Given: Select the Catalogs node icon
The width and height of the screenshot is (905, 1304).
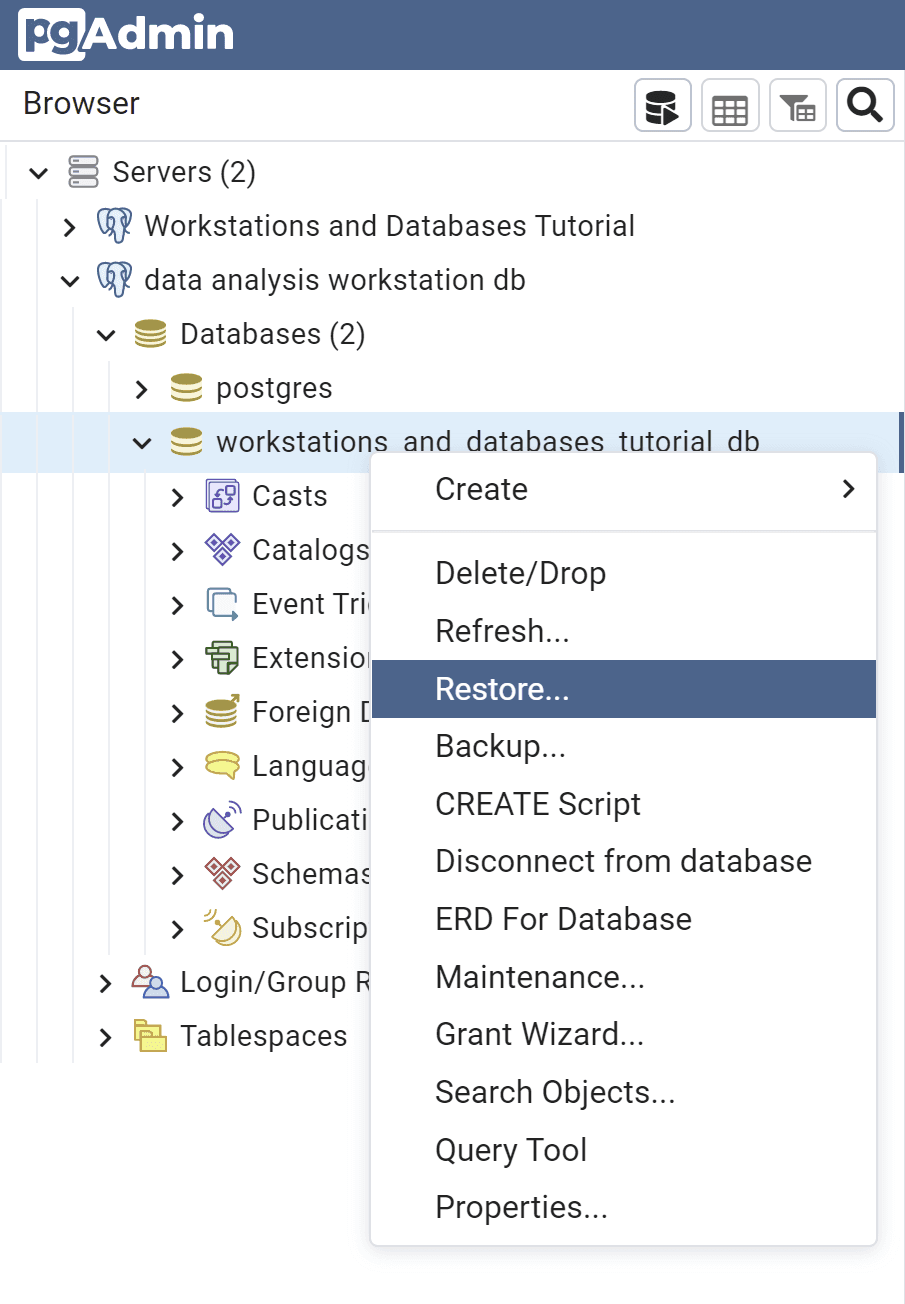Looking at the screenshot, I should 222,550.
